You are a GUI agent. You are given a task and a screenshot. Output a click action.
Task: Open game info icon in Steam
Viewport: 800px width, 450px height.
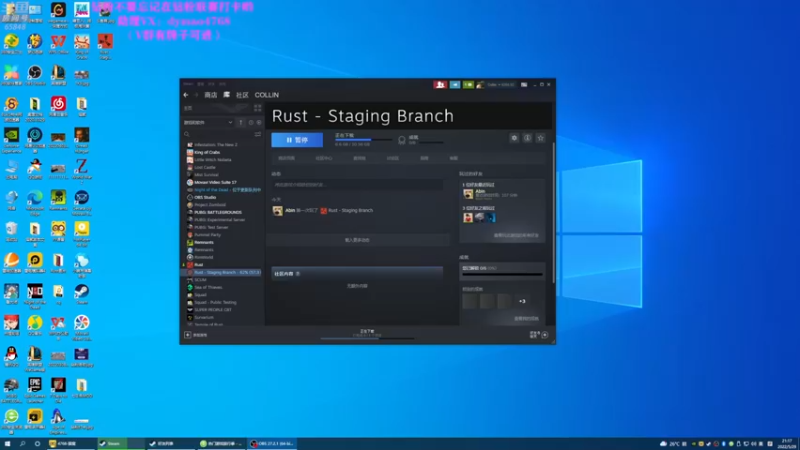tap(527, 138)
